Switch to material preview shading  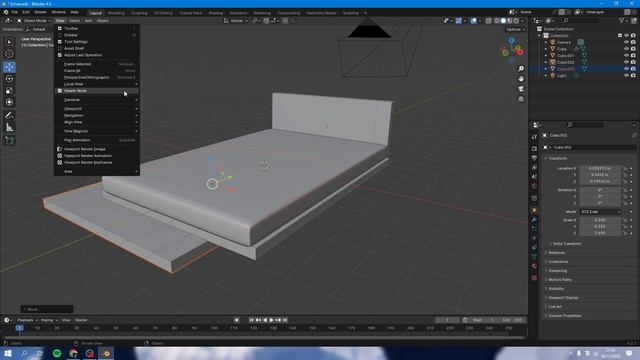(509, 20)
